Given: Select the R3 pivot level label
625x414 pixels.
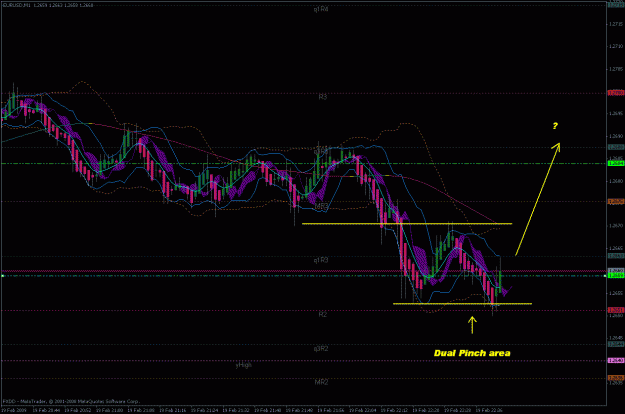Looking at the screenshot, I should point(323,96).
